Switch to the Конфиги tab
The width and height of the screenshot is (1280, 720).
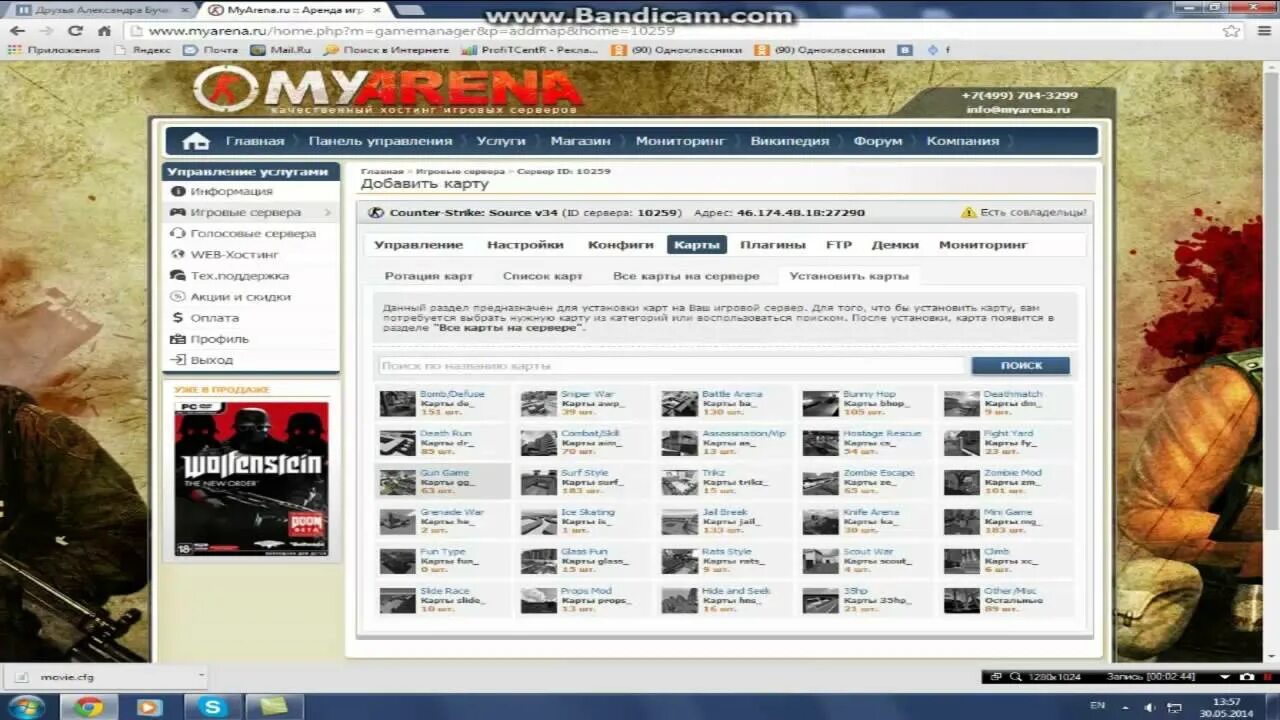621,244
